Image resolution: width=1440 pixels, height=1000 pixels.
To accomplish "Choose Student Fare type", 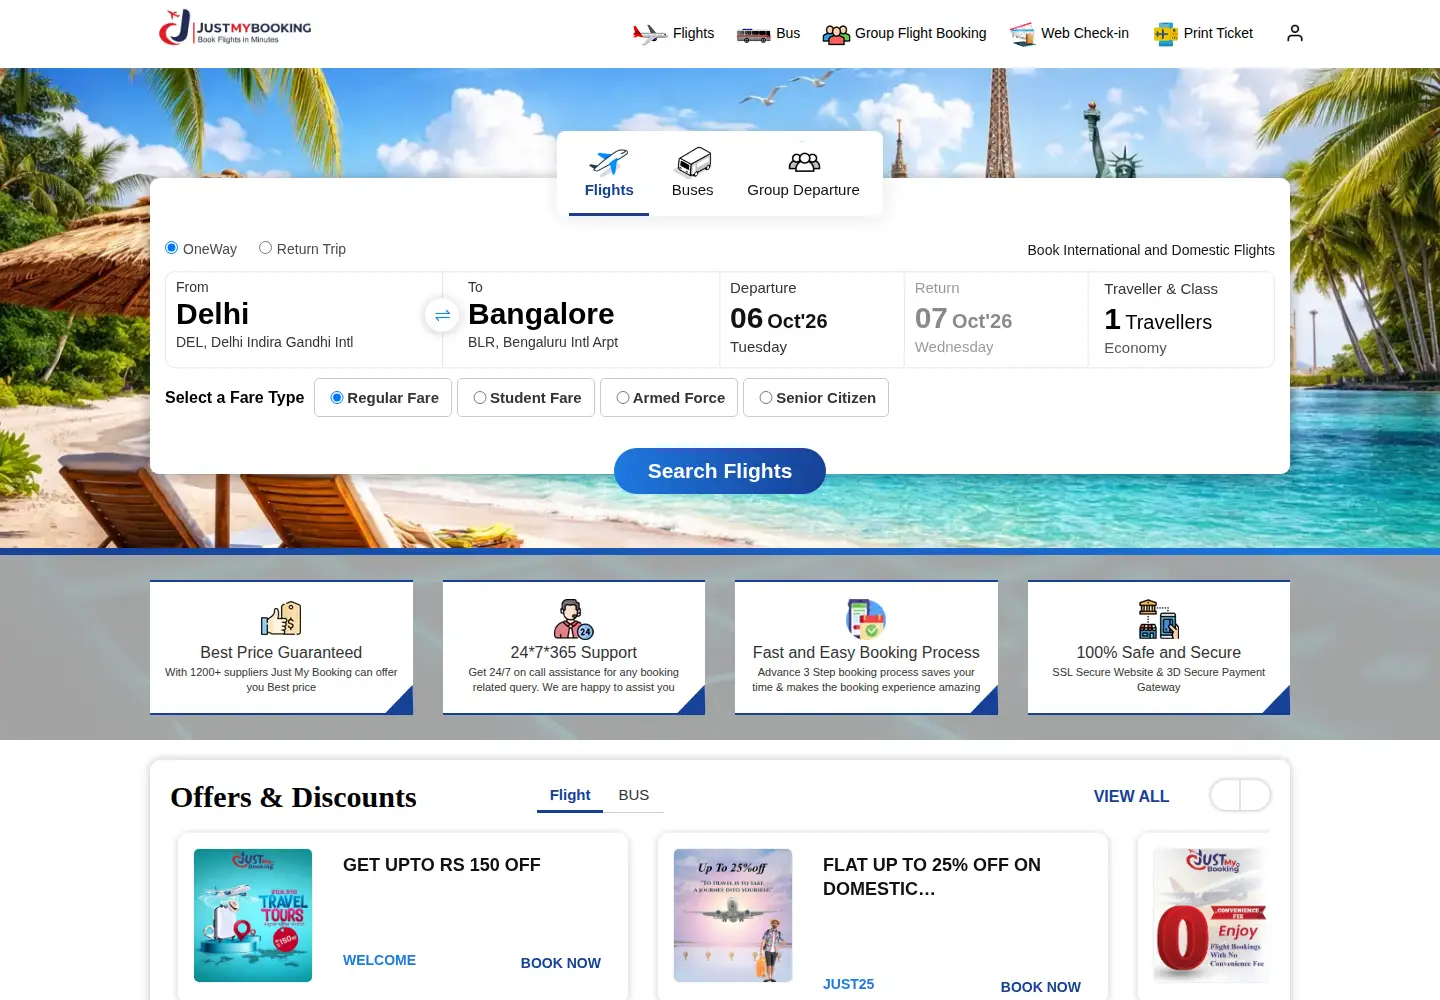I will [x=526, y=397].
